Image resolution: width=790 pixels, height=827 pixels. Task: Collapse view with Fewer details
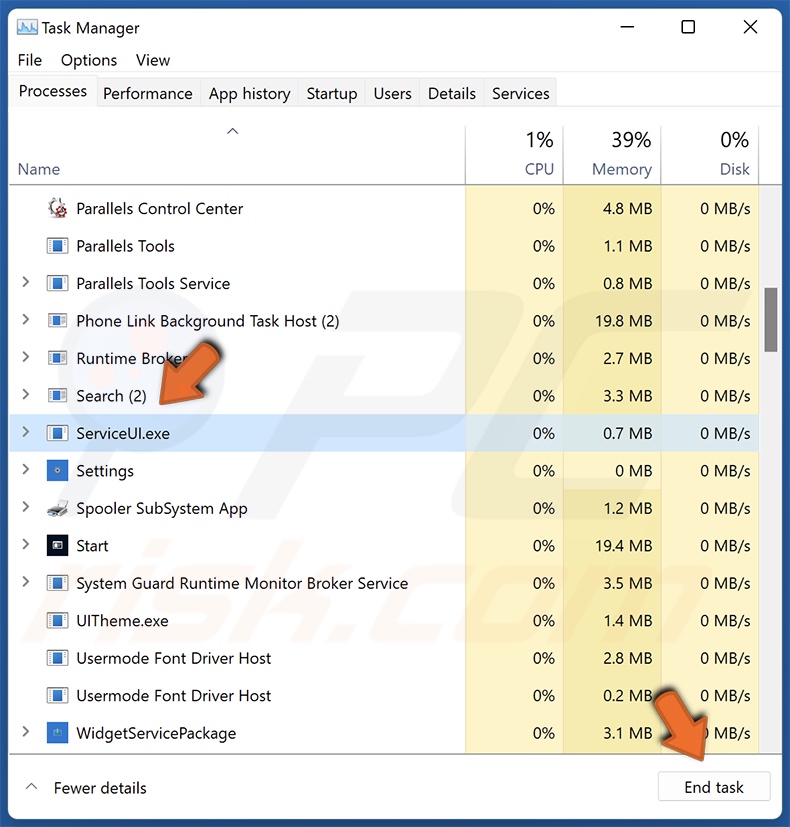86,787
